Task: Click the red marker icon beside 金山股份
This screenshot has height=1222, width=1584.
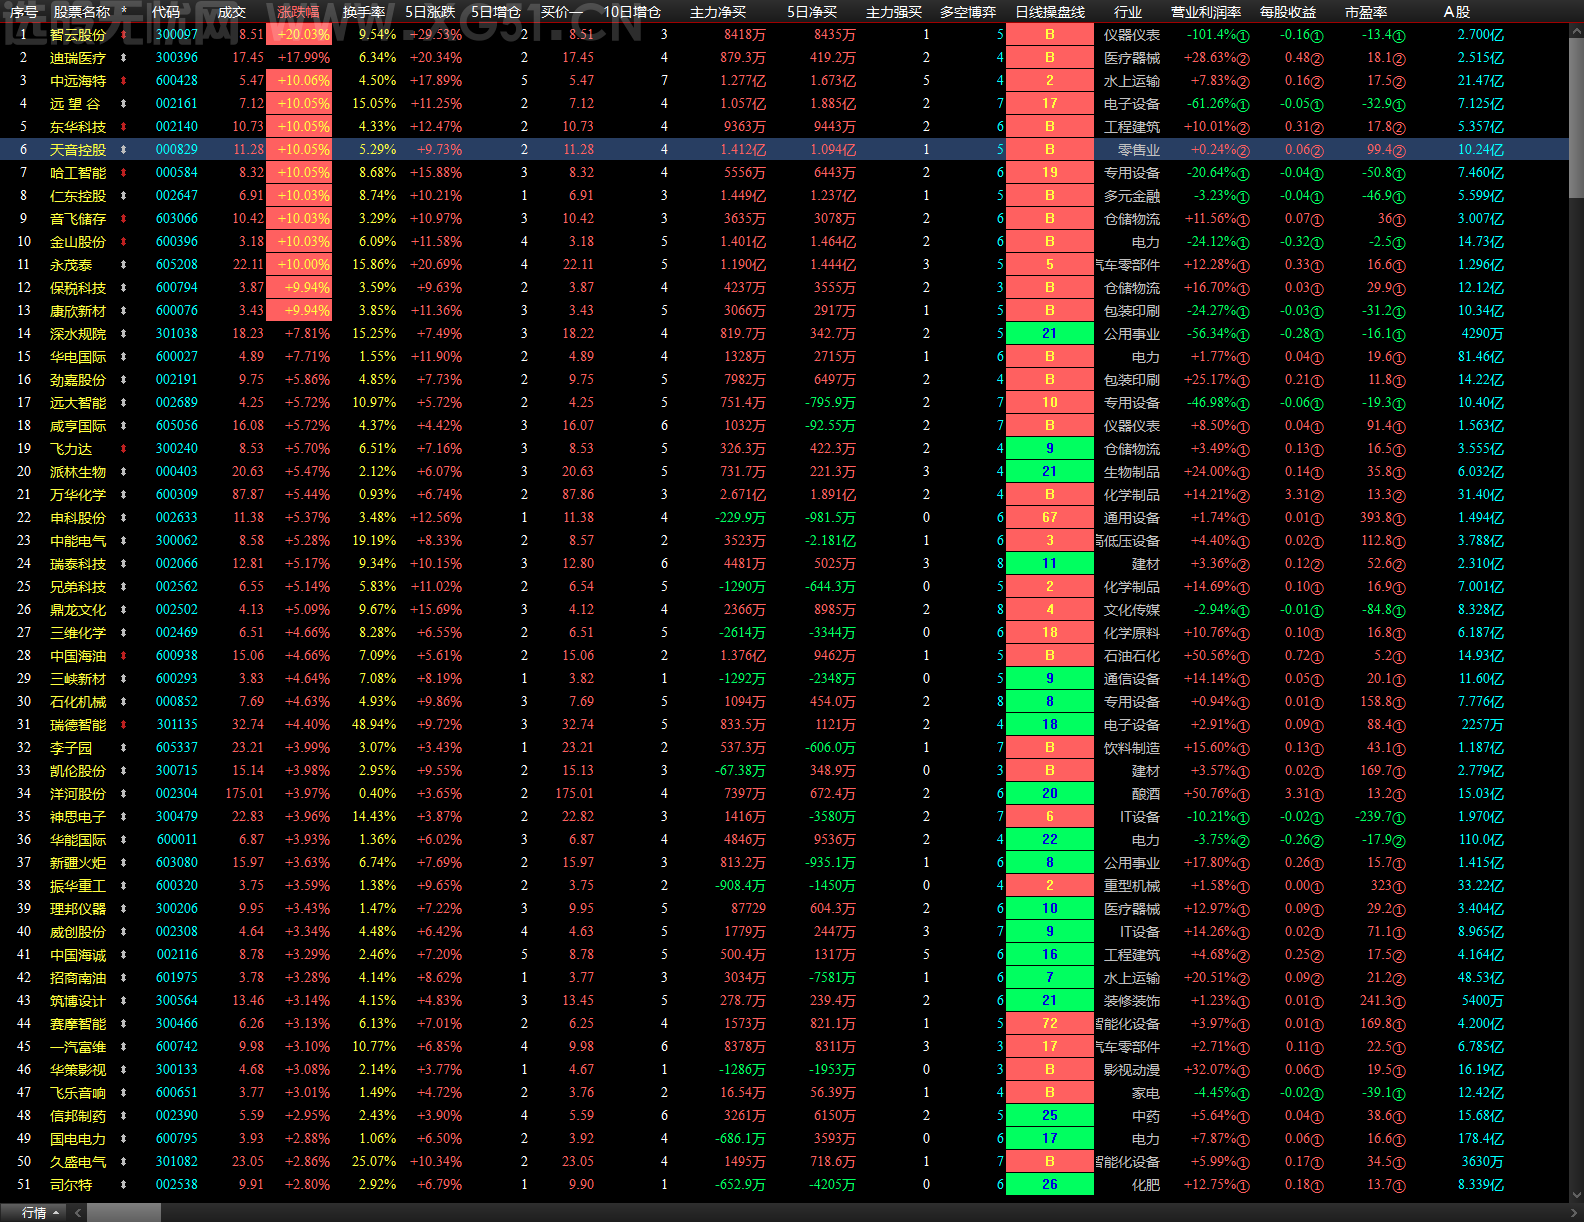Action: (x=123, y=242)
